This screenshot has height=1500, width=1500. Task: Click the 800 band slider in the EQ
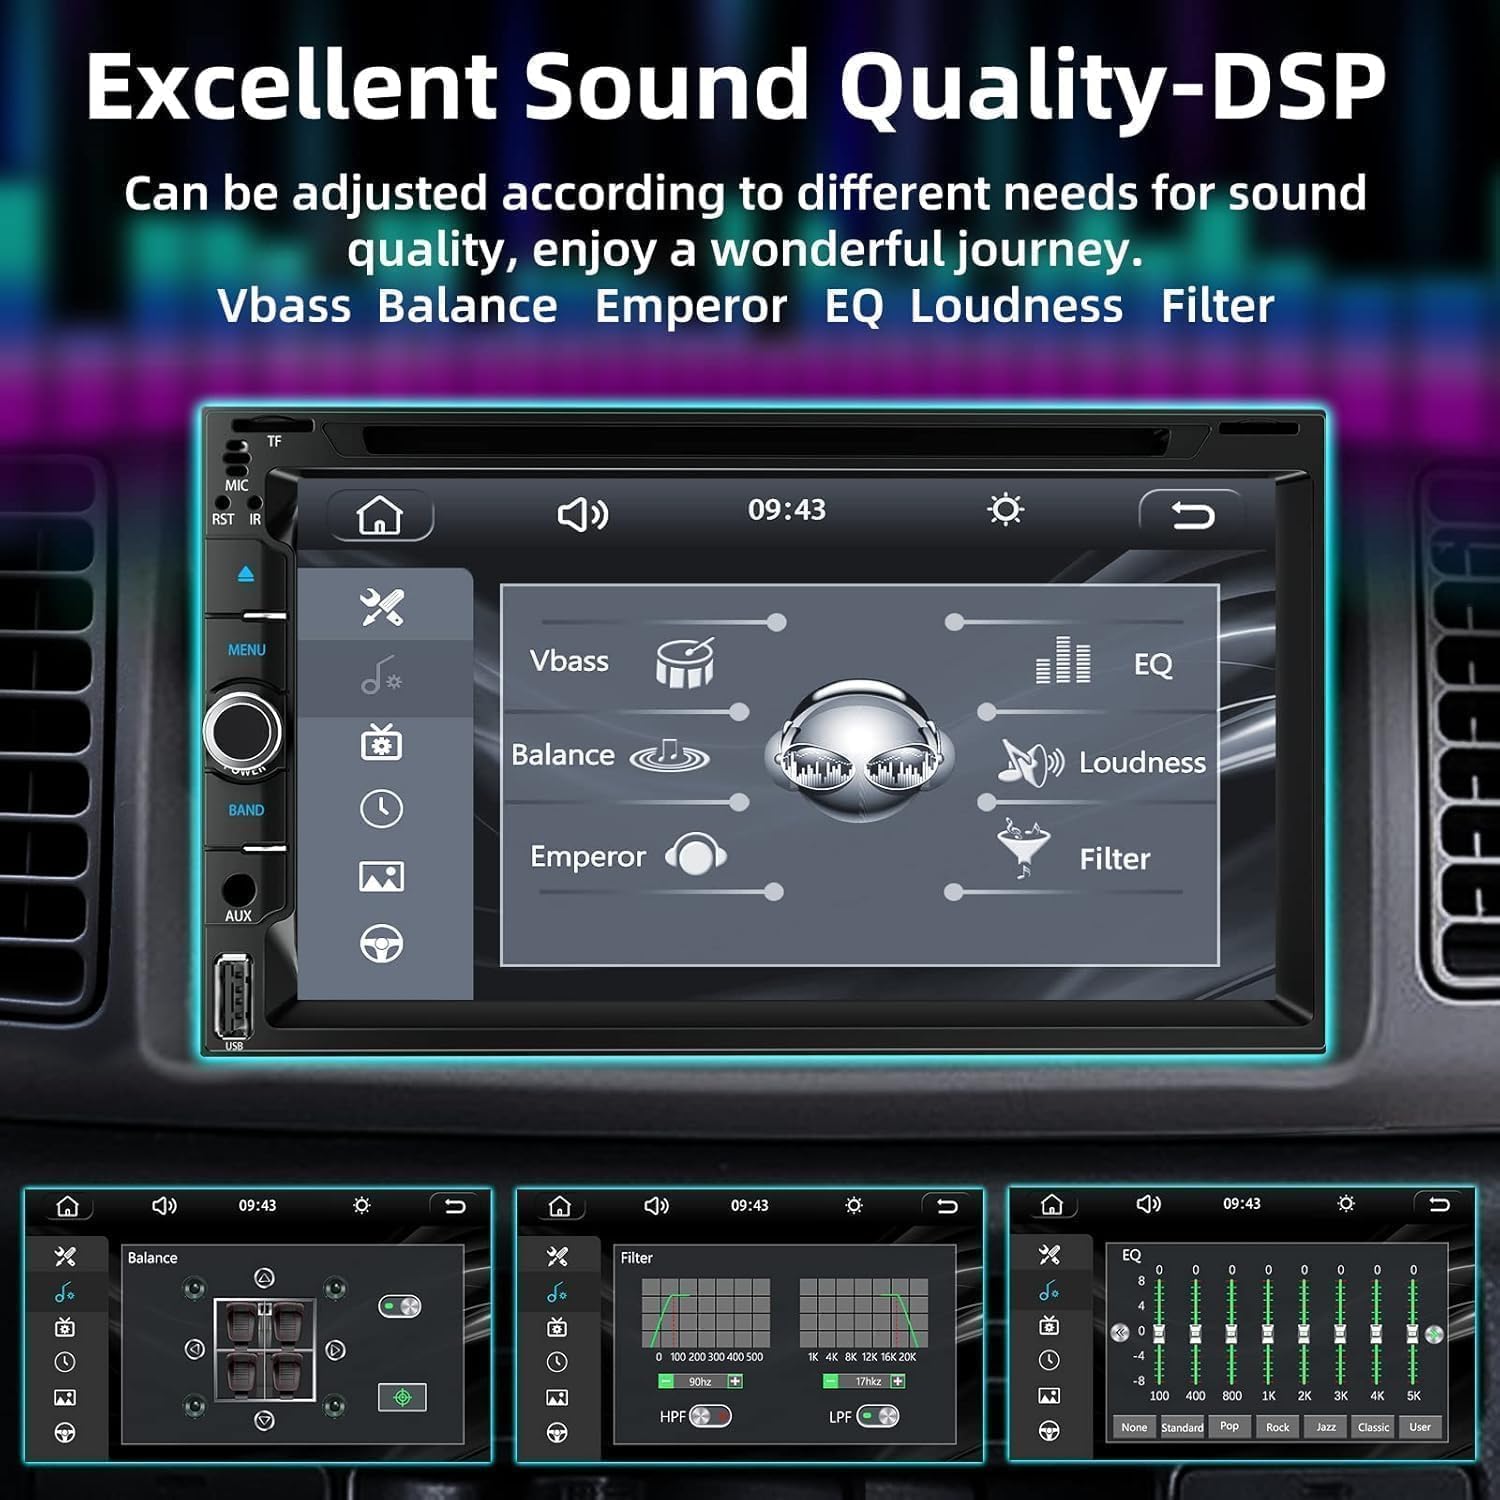click(x=1232, y=1331)
